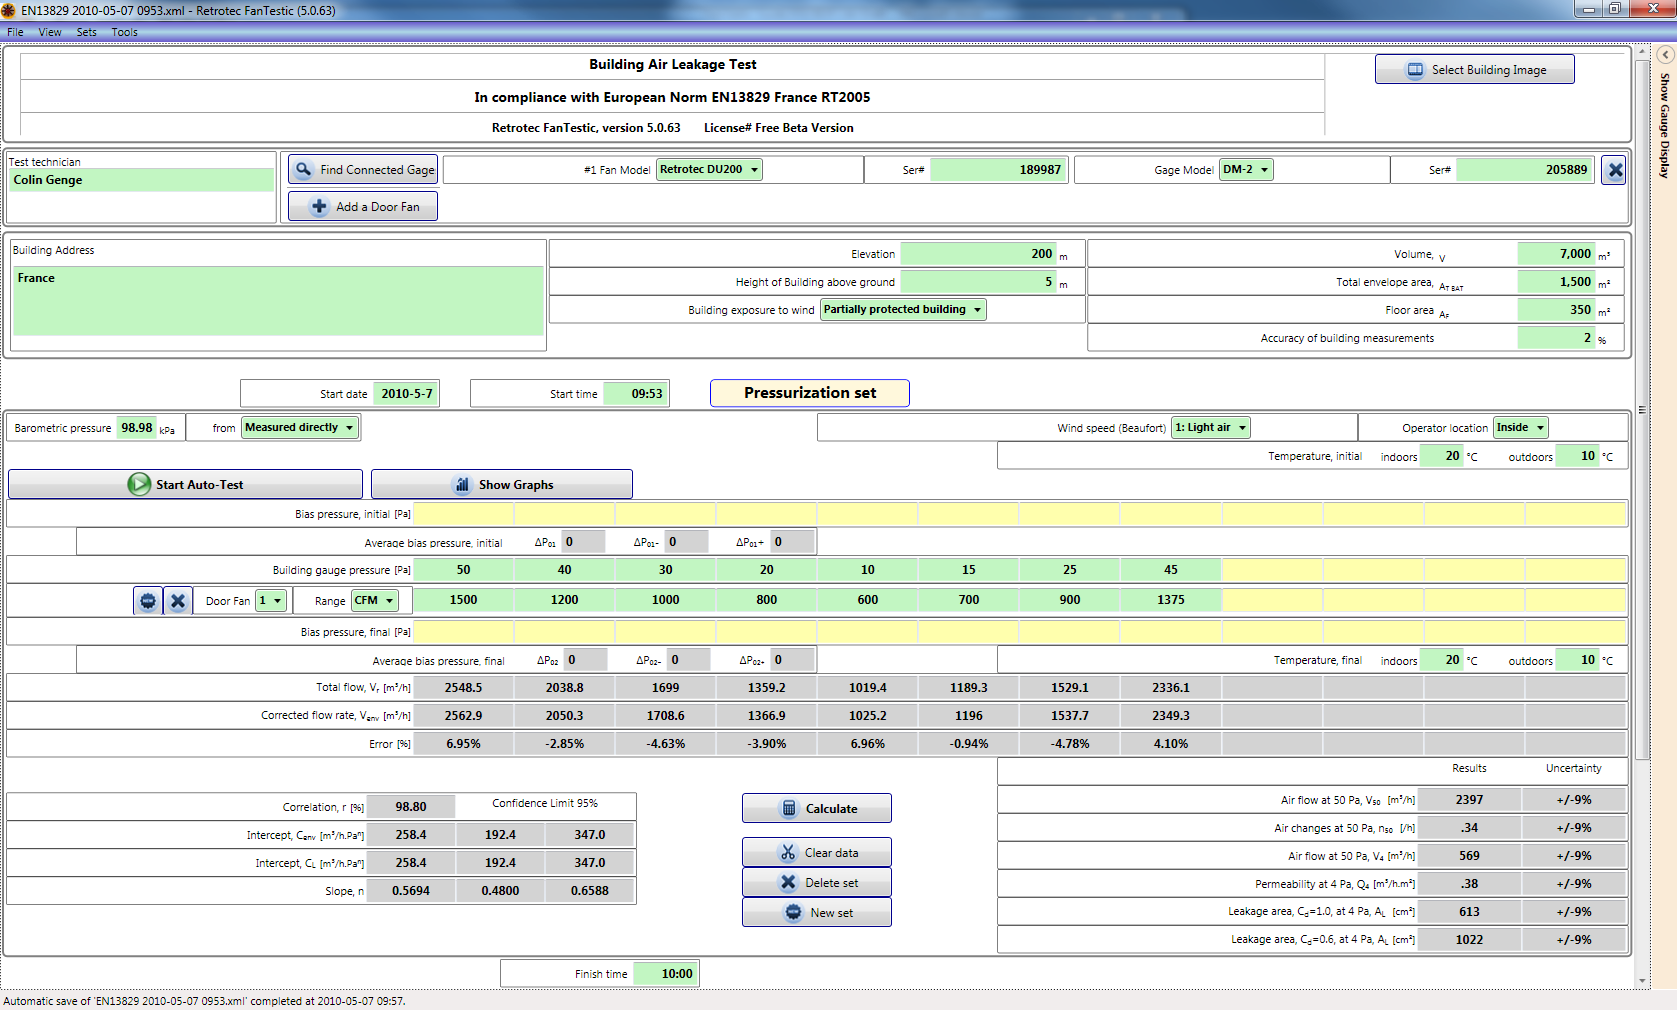The image size is (1677, 1010).
Task: Click the Pressurization set button
Action: (810, 393)
